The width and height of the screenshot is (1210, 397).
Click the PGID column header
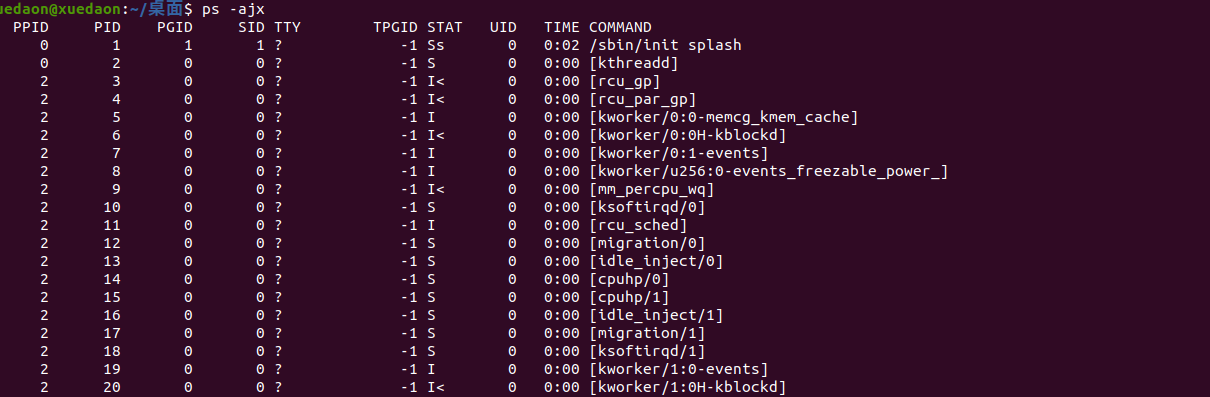click(176, 27)
